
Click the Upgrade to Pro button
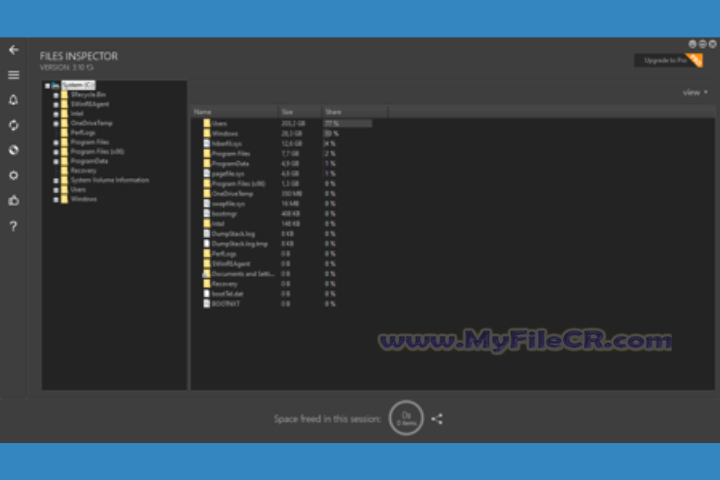click(668, 60)
